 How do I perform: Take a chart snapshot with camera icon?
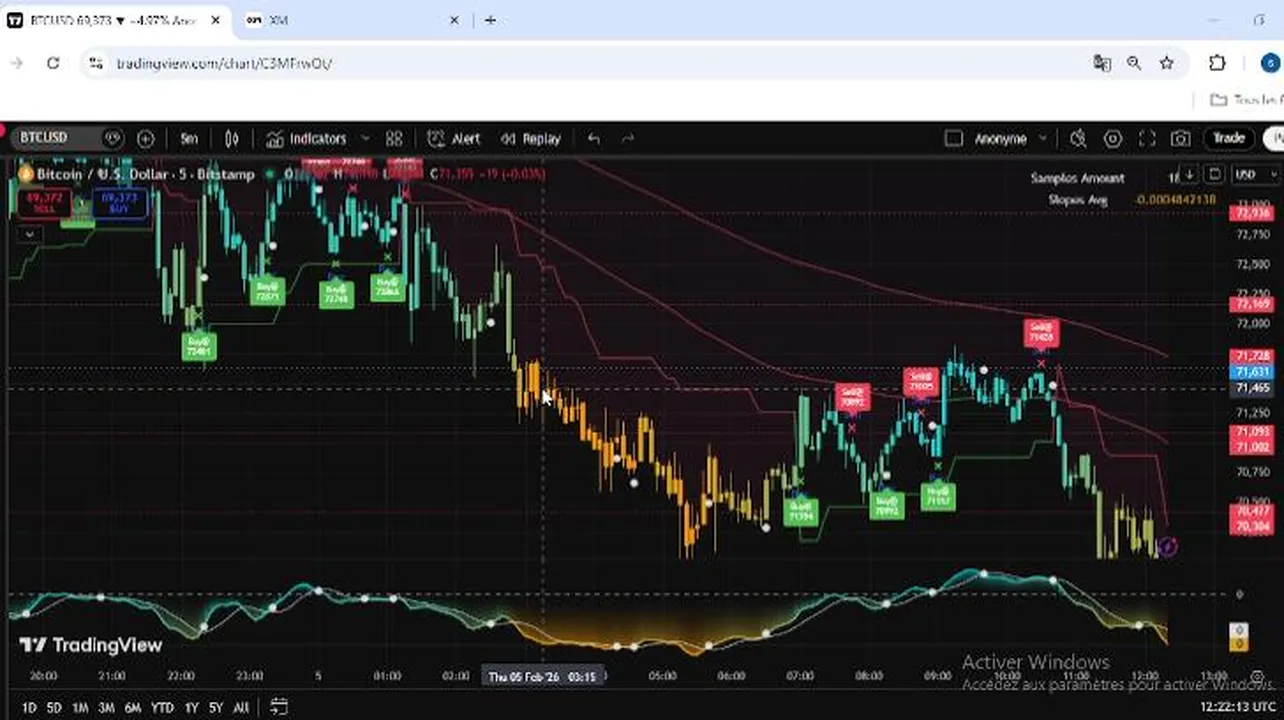1181,138
